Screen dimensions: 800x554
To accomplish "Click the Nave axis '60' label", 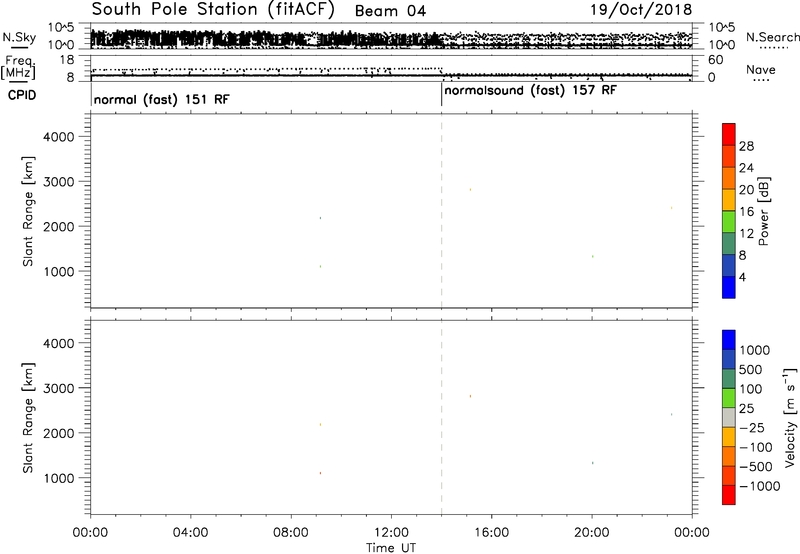I will tap(716, 60).
